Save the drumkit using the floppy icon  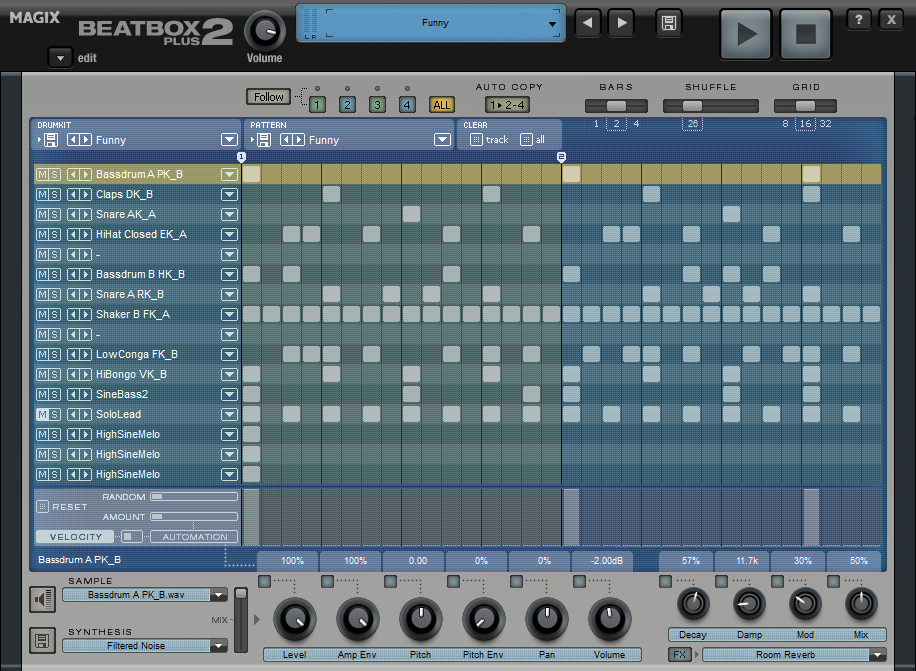49,140
